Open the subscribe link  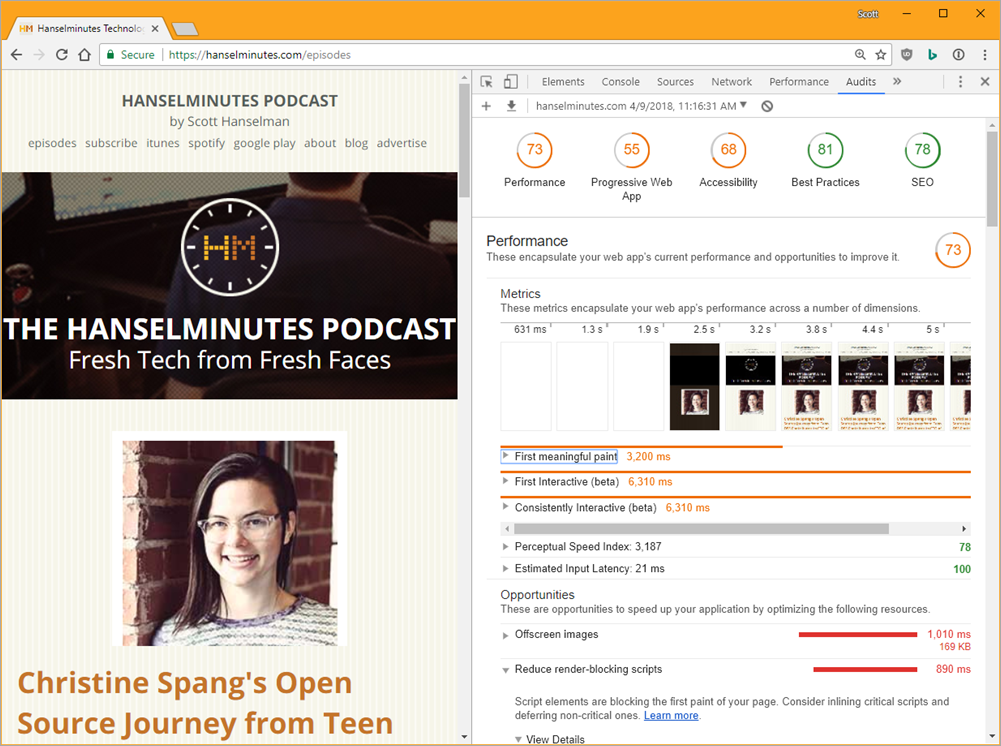click(x=111, y=143)
